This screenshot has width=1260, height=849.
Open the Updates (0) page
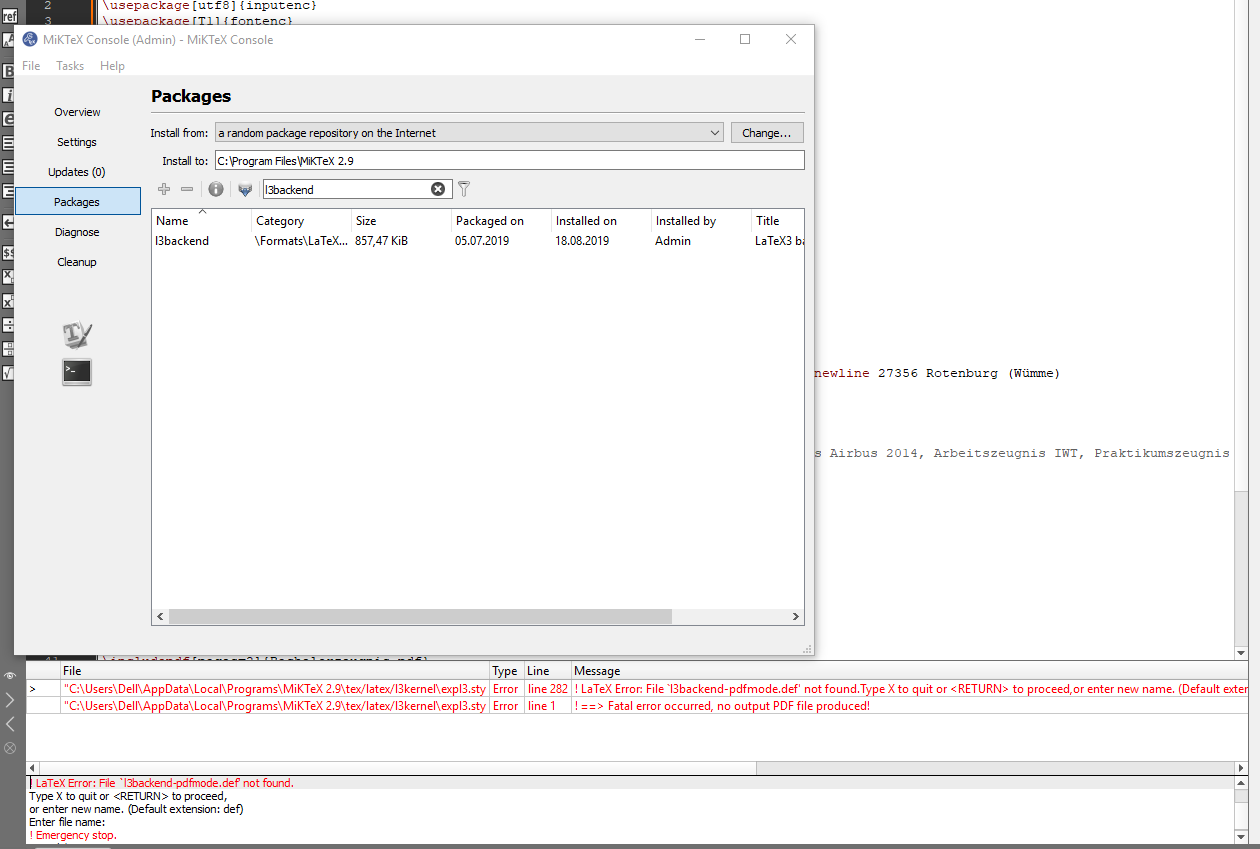77,172
